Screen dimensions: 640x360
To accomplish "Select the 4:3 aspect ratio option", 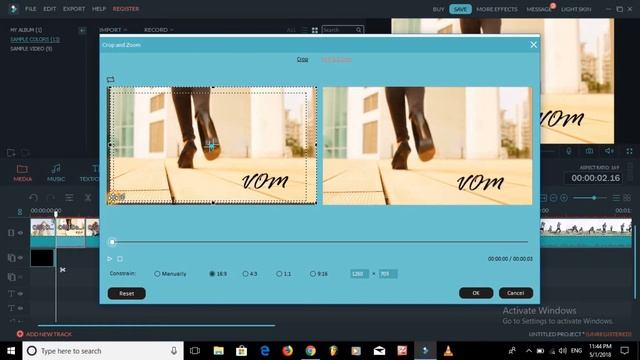I will click(250, 274).
